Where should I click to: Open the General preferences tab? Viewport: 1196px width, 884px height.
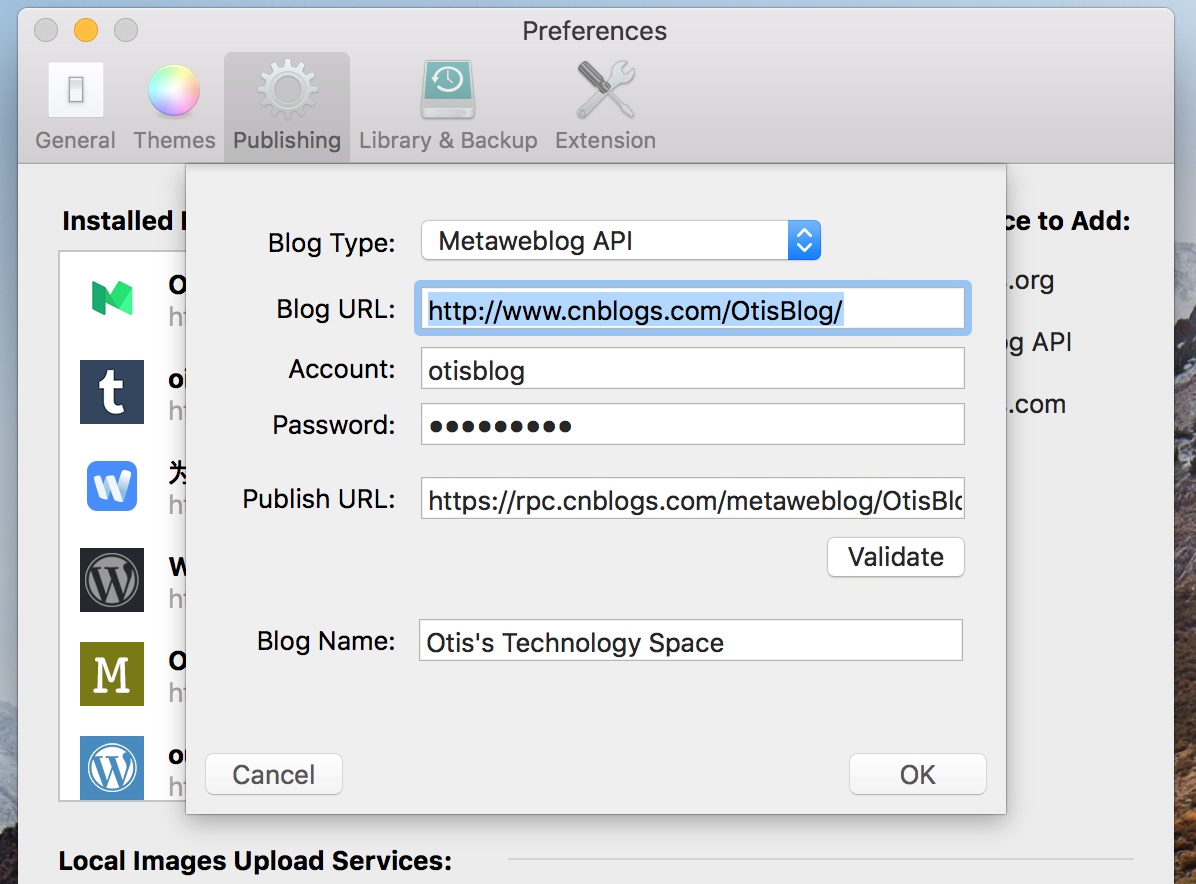(75, 107)
